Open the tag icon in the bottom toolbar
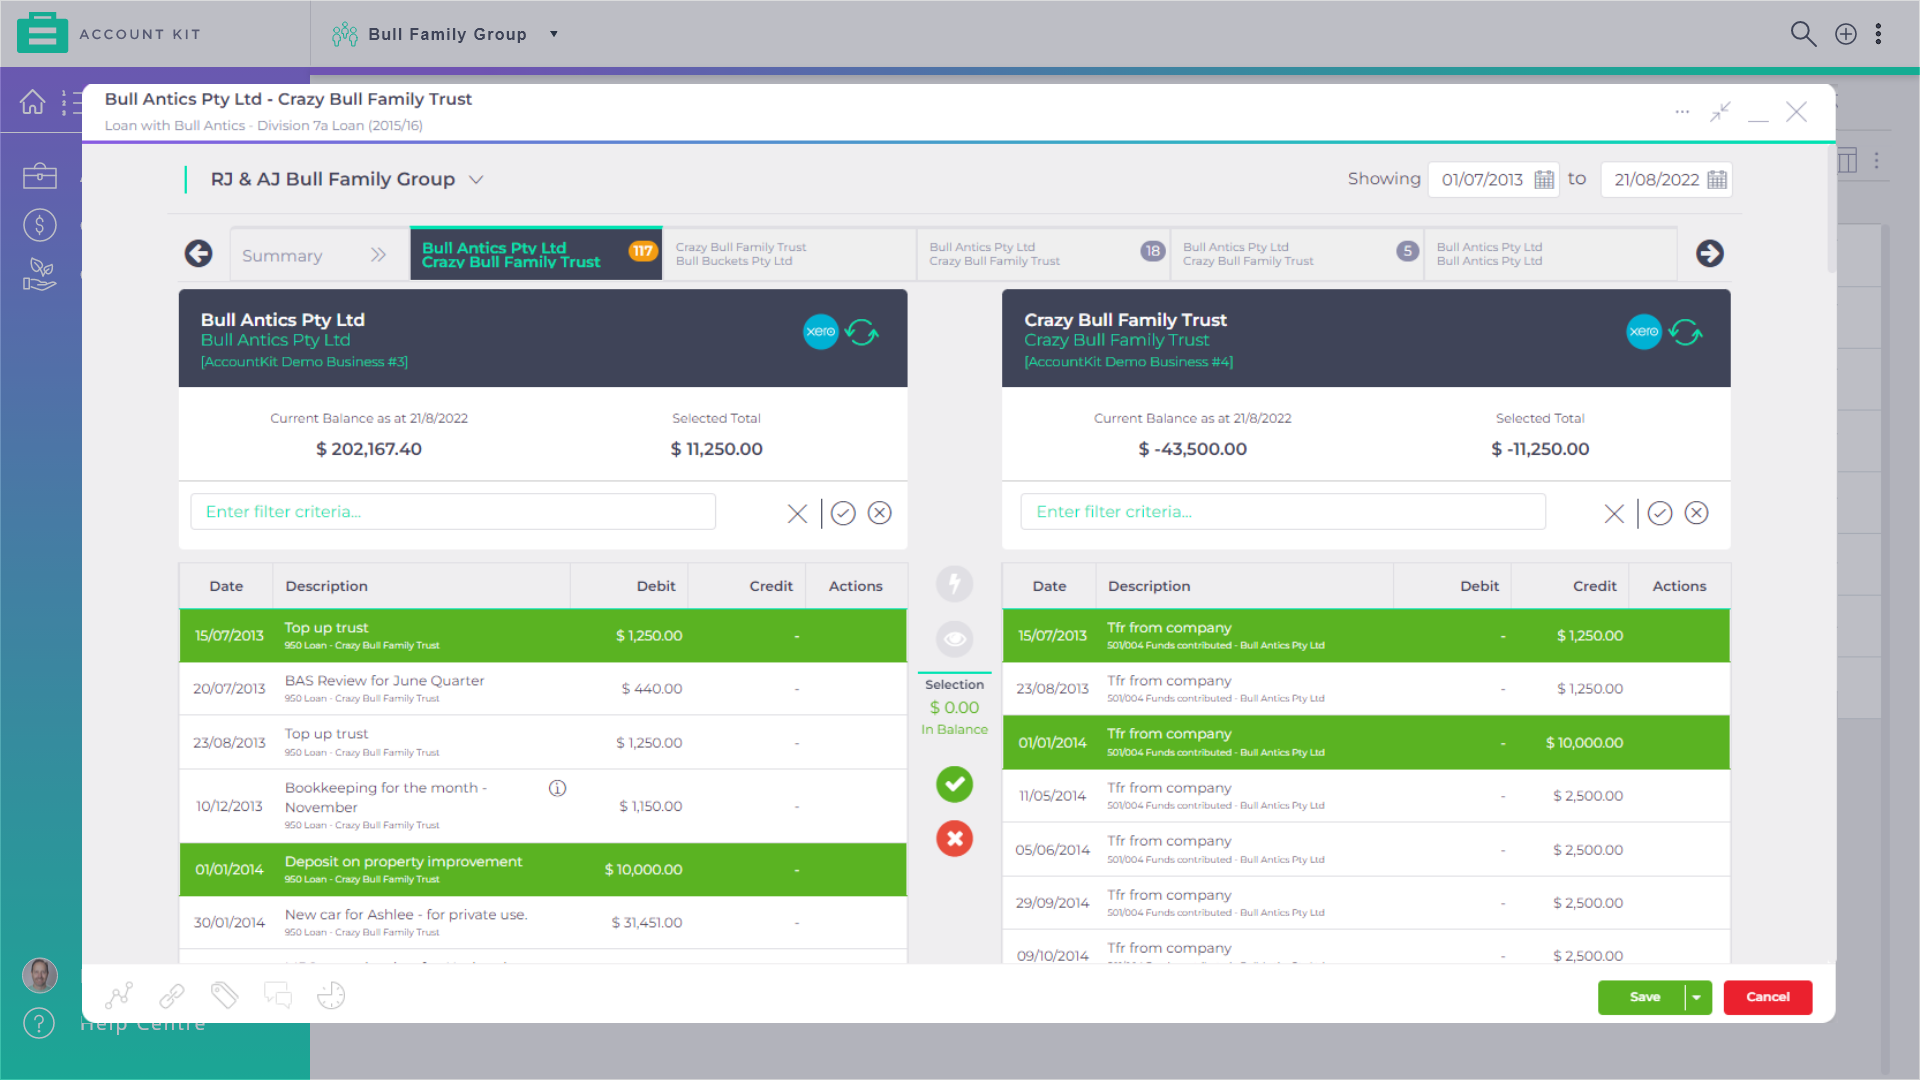The width and height of the screenshot is (1920, 1080). [x=225, y=995]
